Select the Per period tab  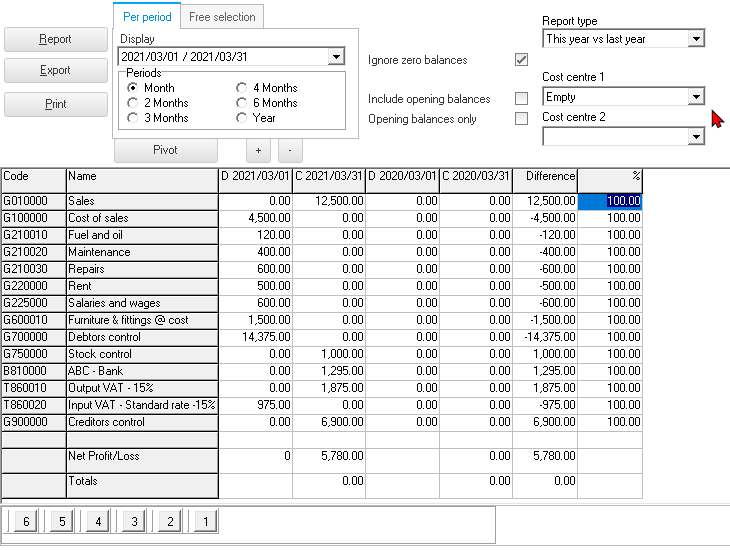(x=147, y=17)
